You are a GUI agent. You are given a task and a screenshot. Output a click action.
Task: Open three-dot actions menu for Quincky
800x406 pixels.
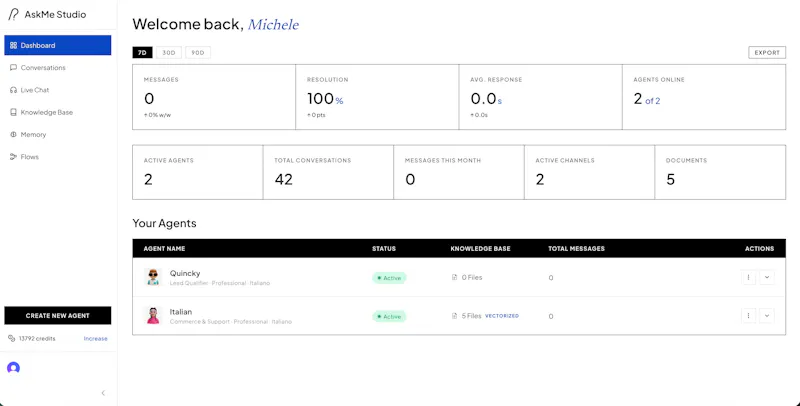(x=748, y=277)
